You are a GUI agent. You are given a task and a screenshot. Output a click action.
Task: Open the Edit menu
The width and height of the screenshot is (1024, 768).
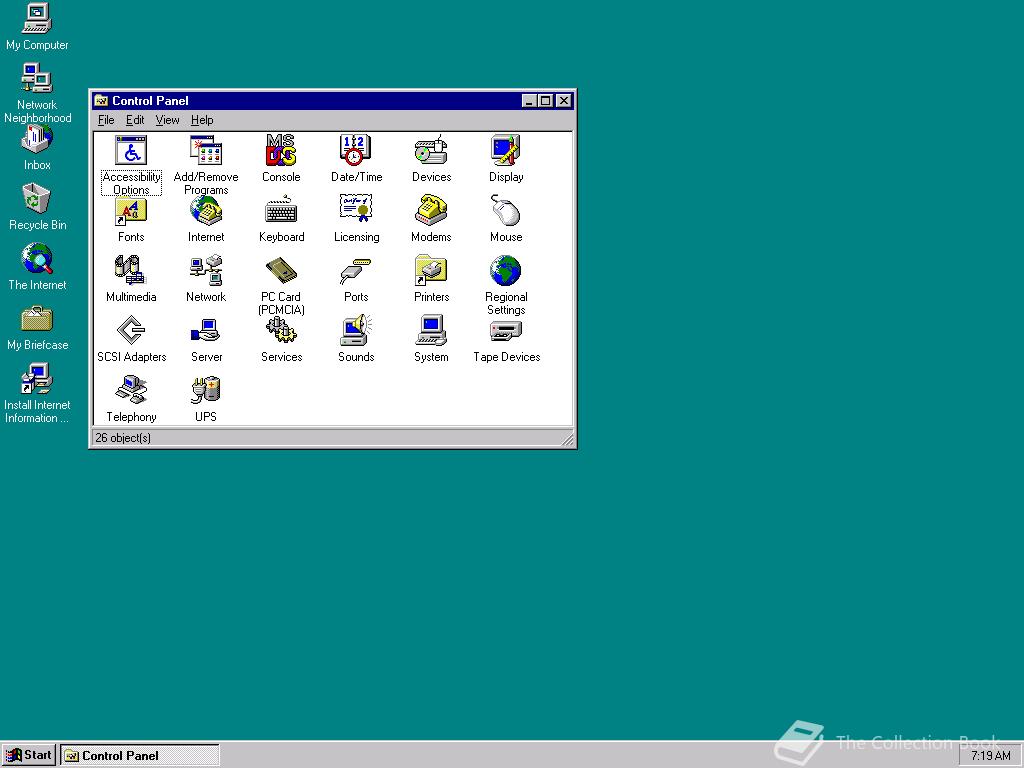pos(135,120)
